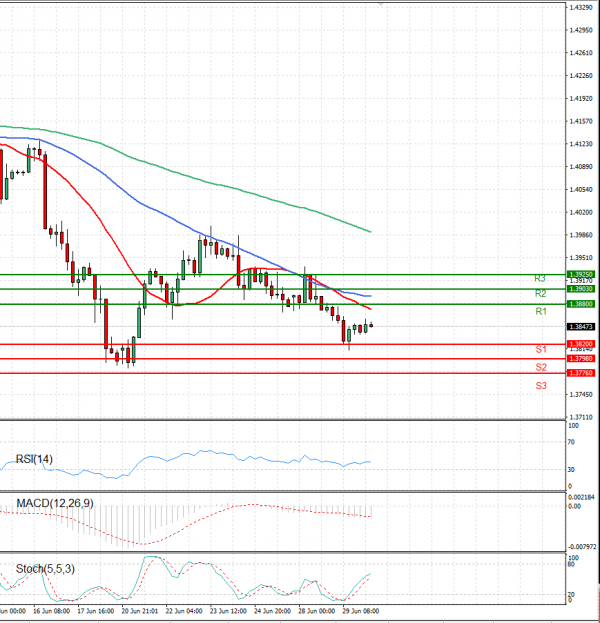
Task: Click the S1 support label
Action: tap(541, 350)
